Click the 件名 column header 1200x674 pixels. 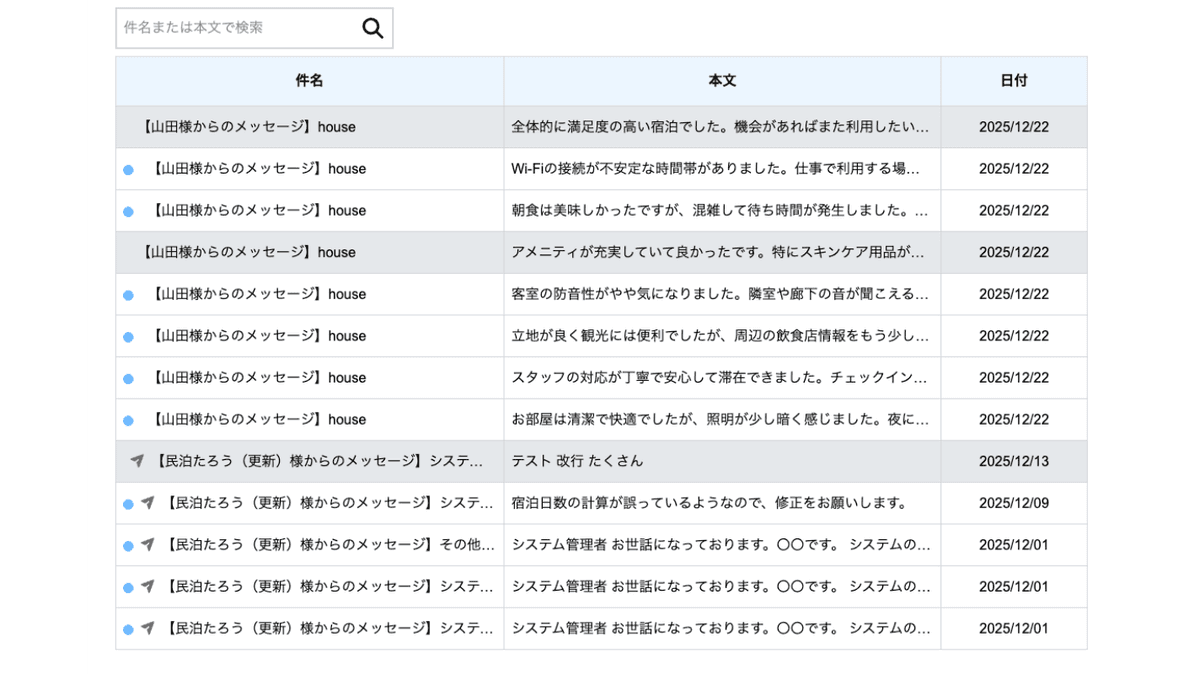309,81
